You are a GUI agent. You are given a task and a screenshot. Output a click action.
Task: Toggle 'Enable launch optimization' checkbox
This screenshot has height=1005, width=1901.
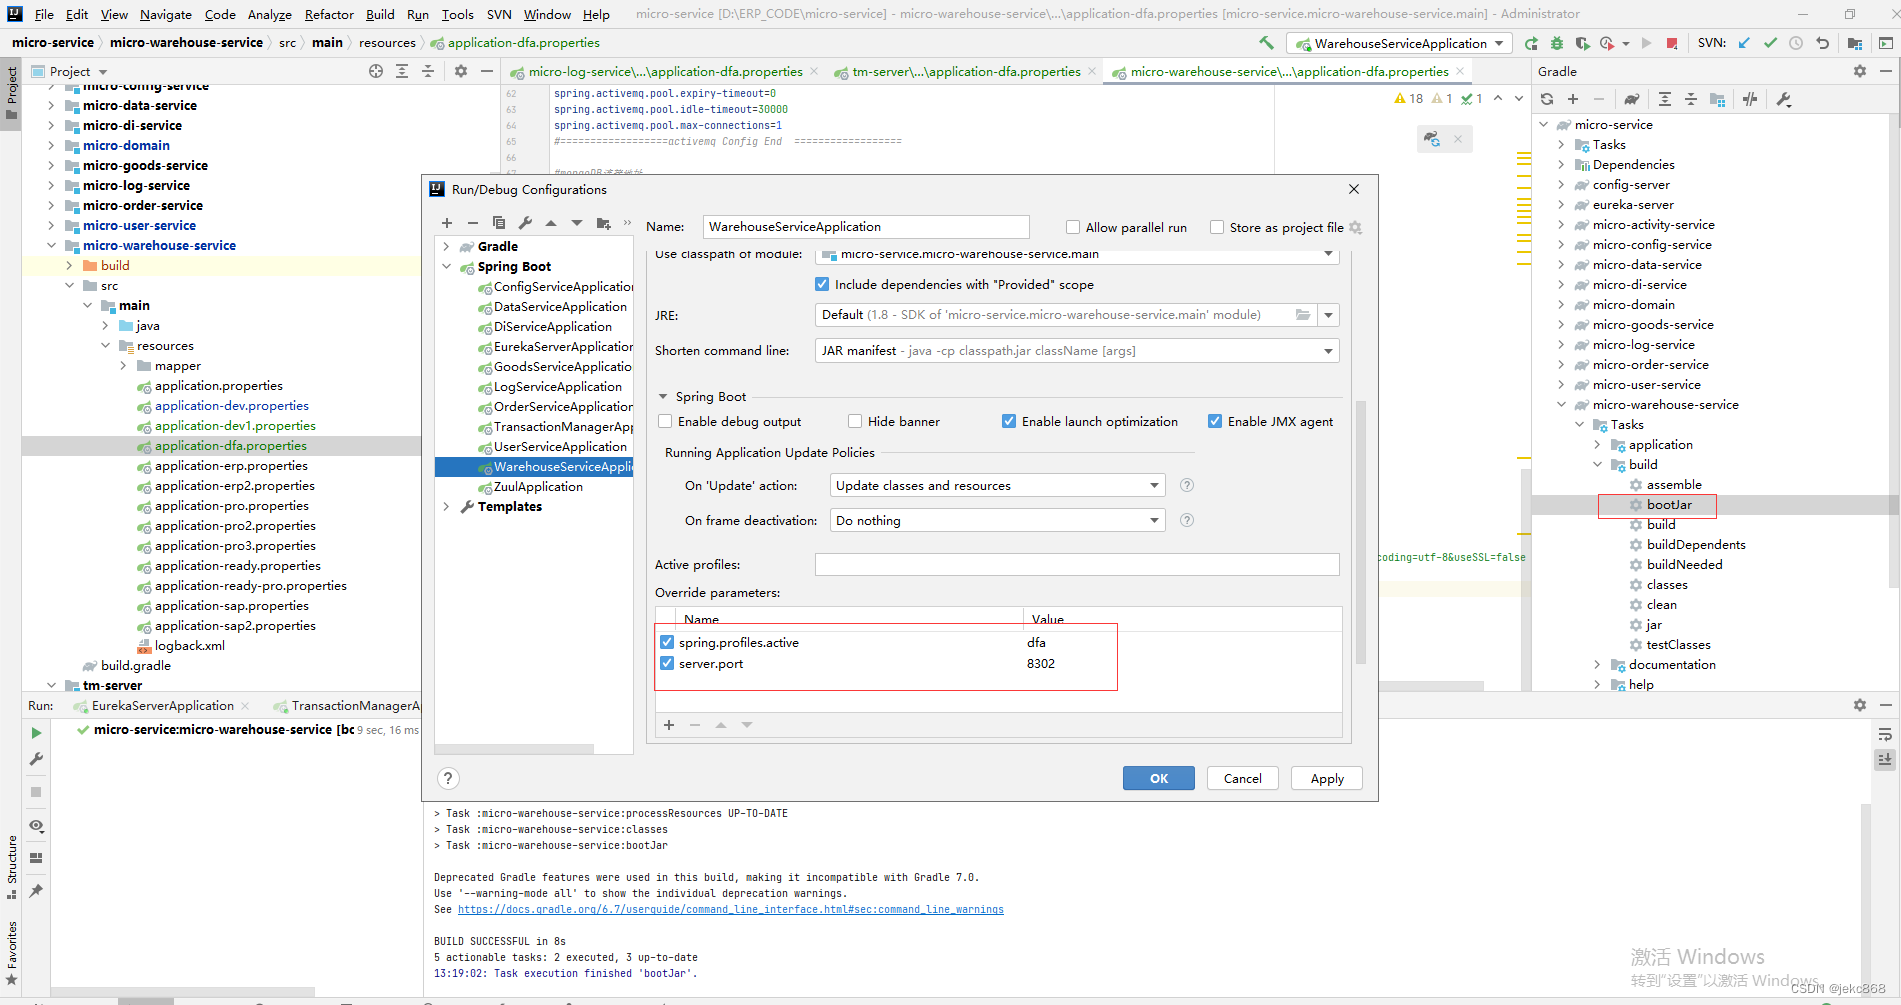click(x=1009, y=421)
